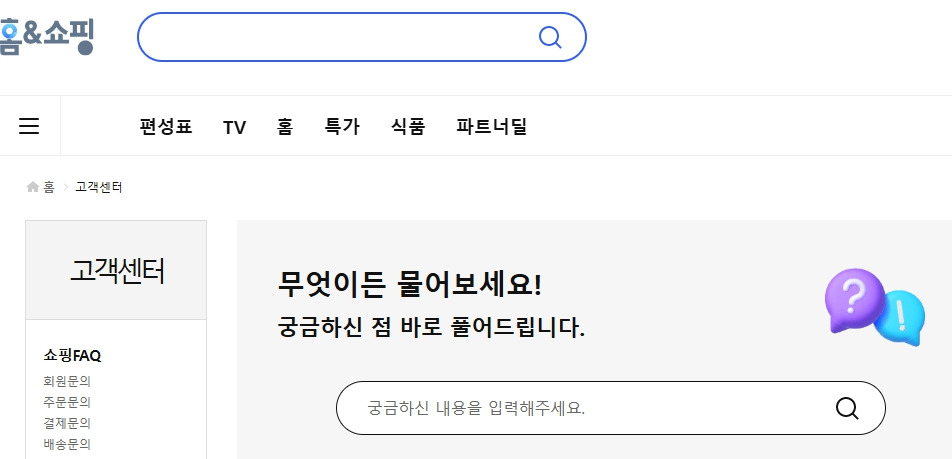Select 회원문의 in sidebar
952x459 pixels.
click(67, 381)
